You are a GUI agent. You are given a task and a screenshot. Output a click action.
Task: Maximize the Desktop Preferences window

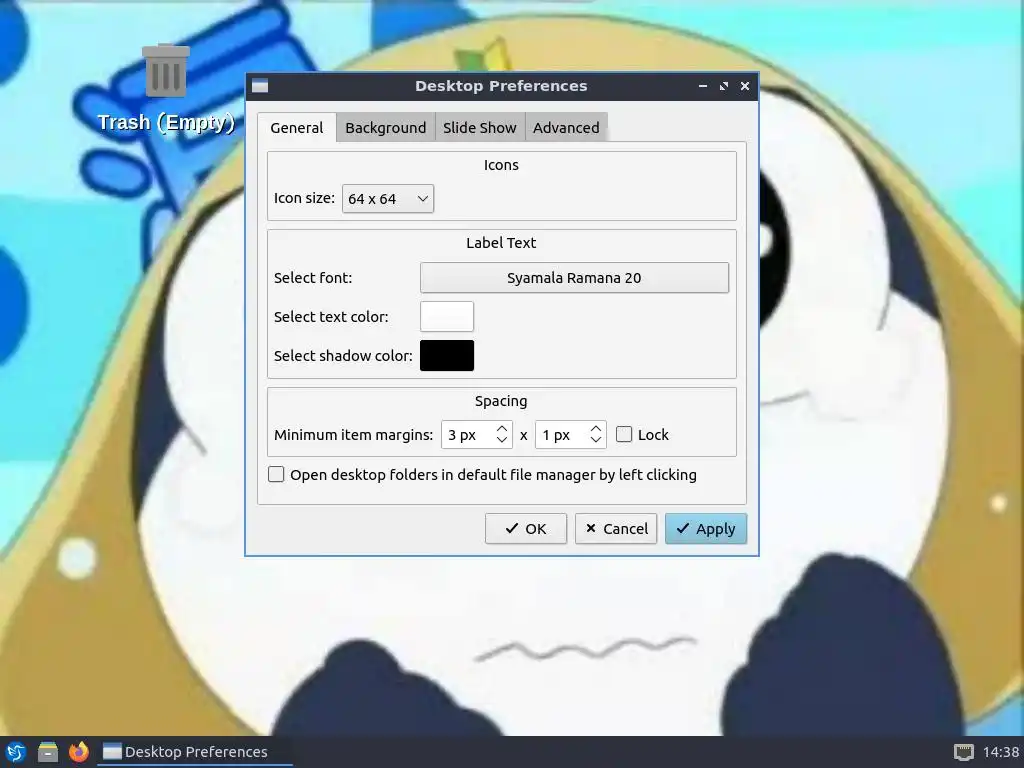(x=724, y=86)
